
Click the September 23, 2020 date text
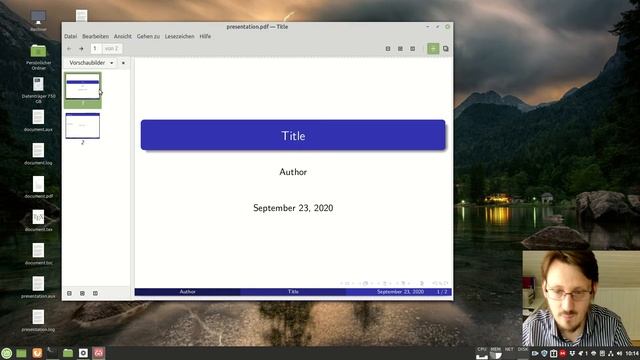point(293,208)
